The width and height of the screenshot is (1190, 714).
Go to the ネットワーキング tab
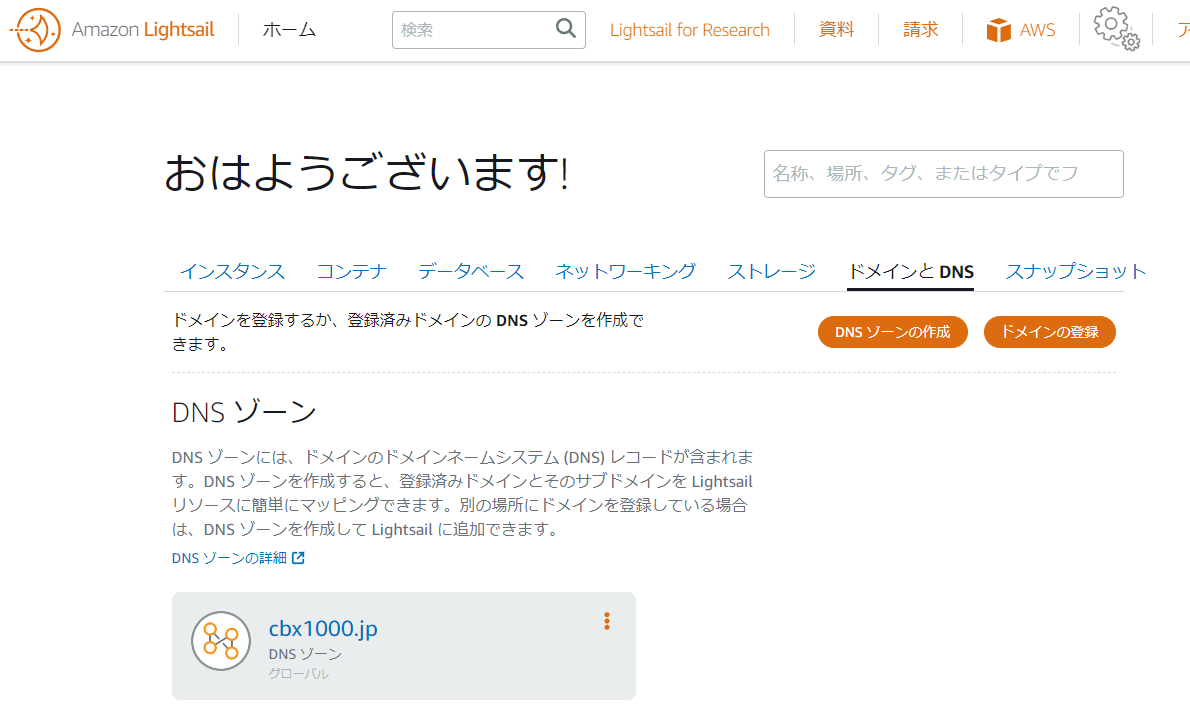[x=625, y=271]
